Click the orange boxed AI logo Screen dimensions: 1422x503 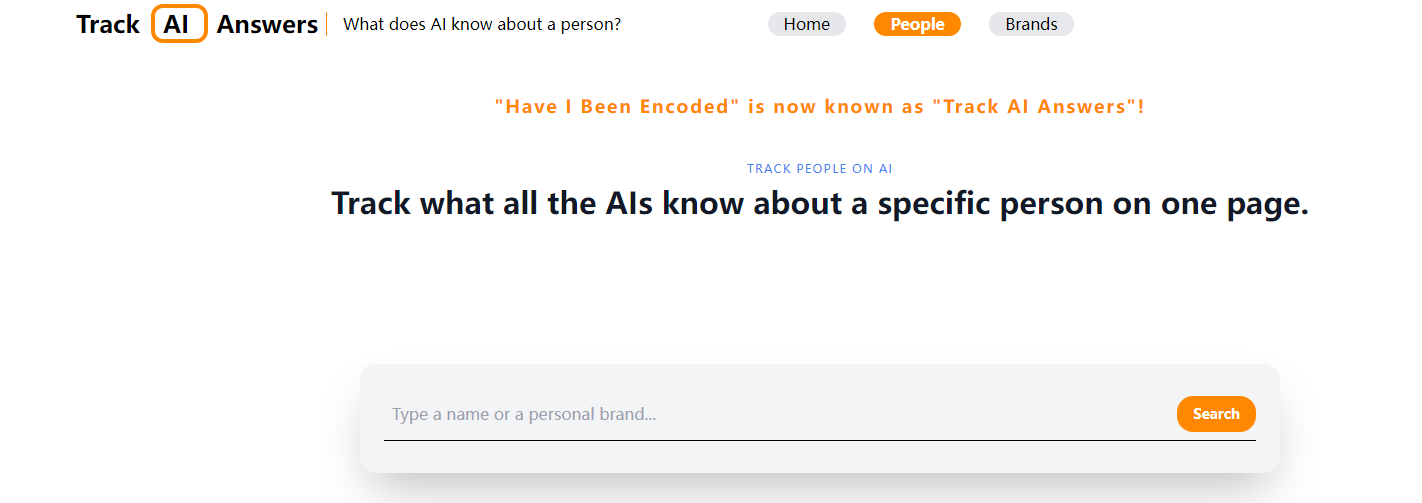point(179,24)
